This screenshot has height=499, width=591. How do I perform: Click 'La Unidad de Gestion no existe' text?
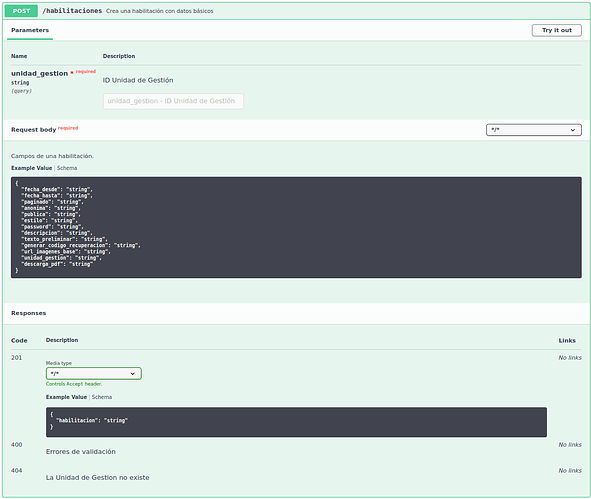[98, 478]
